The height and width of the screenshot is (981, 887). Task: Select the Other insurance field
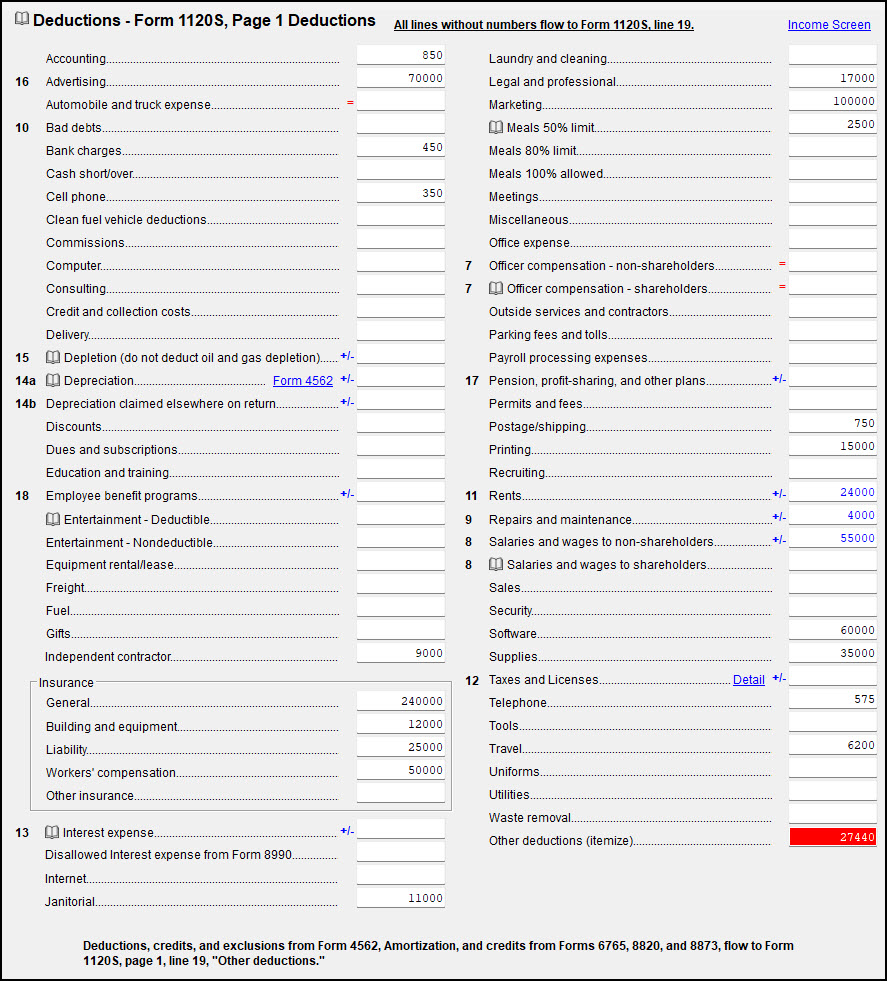pos(401,793)
